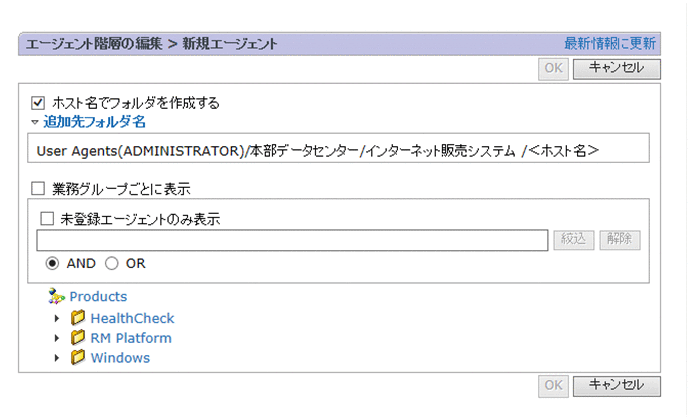Screen dimensions: 691x420
Task: Click the bottom OK button
Action: (554, 387)
